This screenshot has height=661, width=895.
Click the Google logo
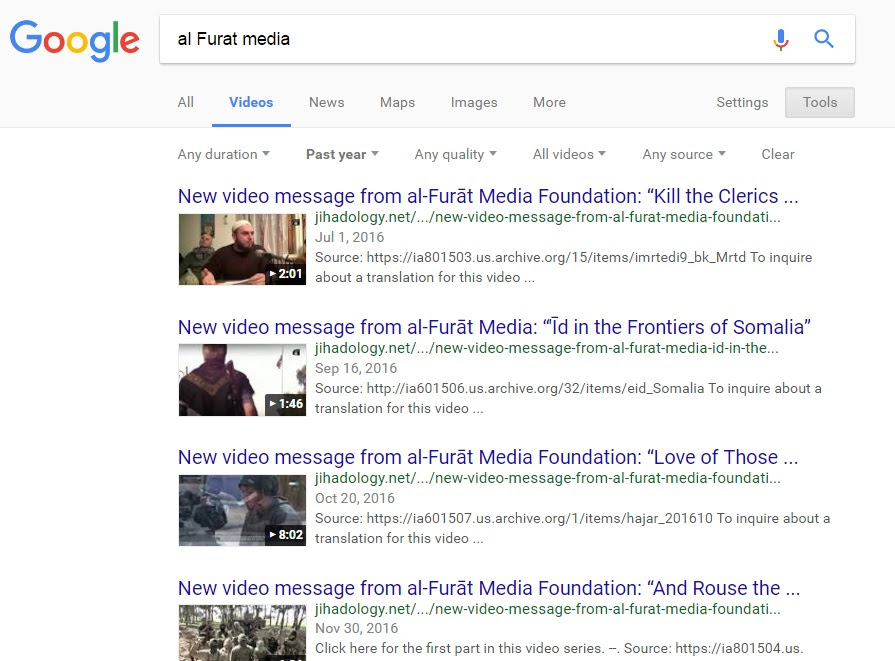pos(74,40)
